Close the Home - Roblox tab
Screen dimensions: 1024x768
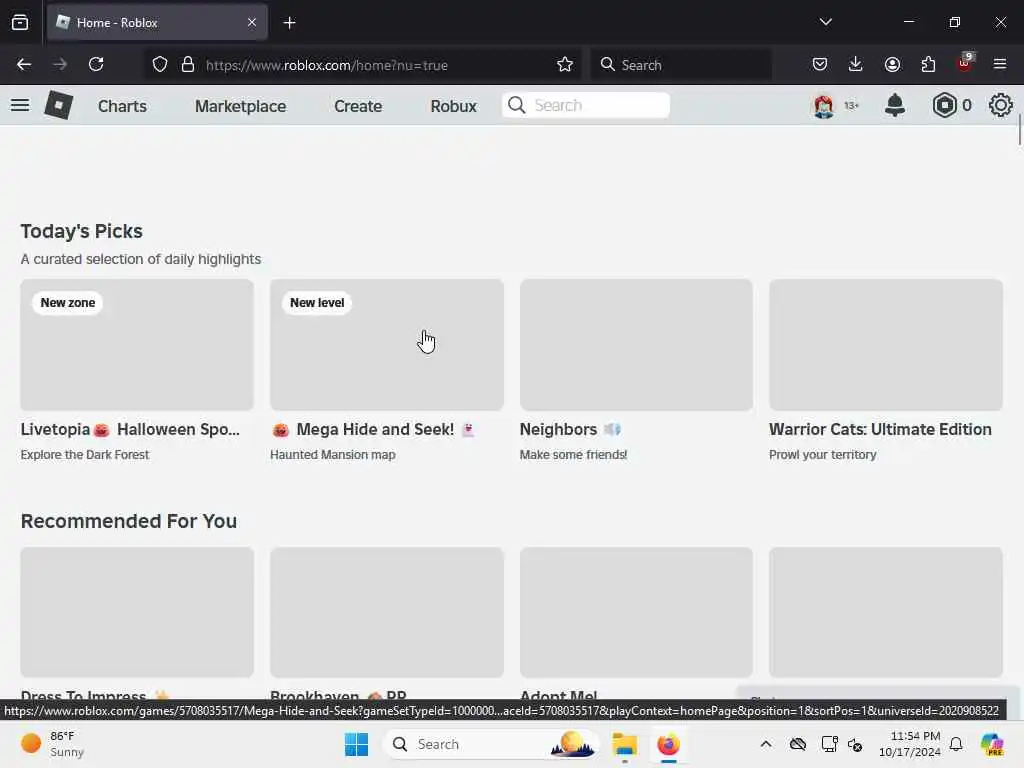click(252, 22)
